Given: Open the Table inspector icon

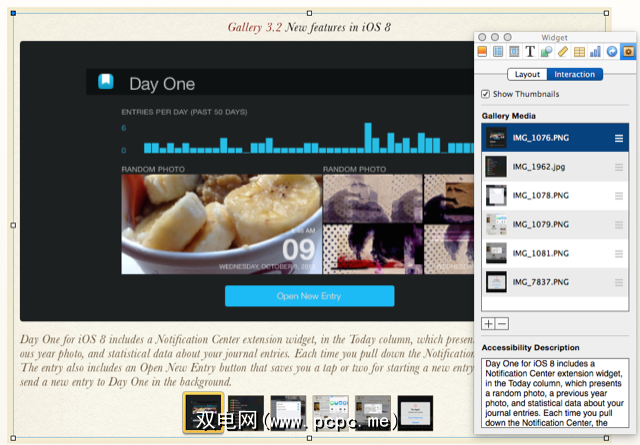Looking at the screenshot, I should point(579,51).
